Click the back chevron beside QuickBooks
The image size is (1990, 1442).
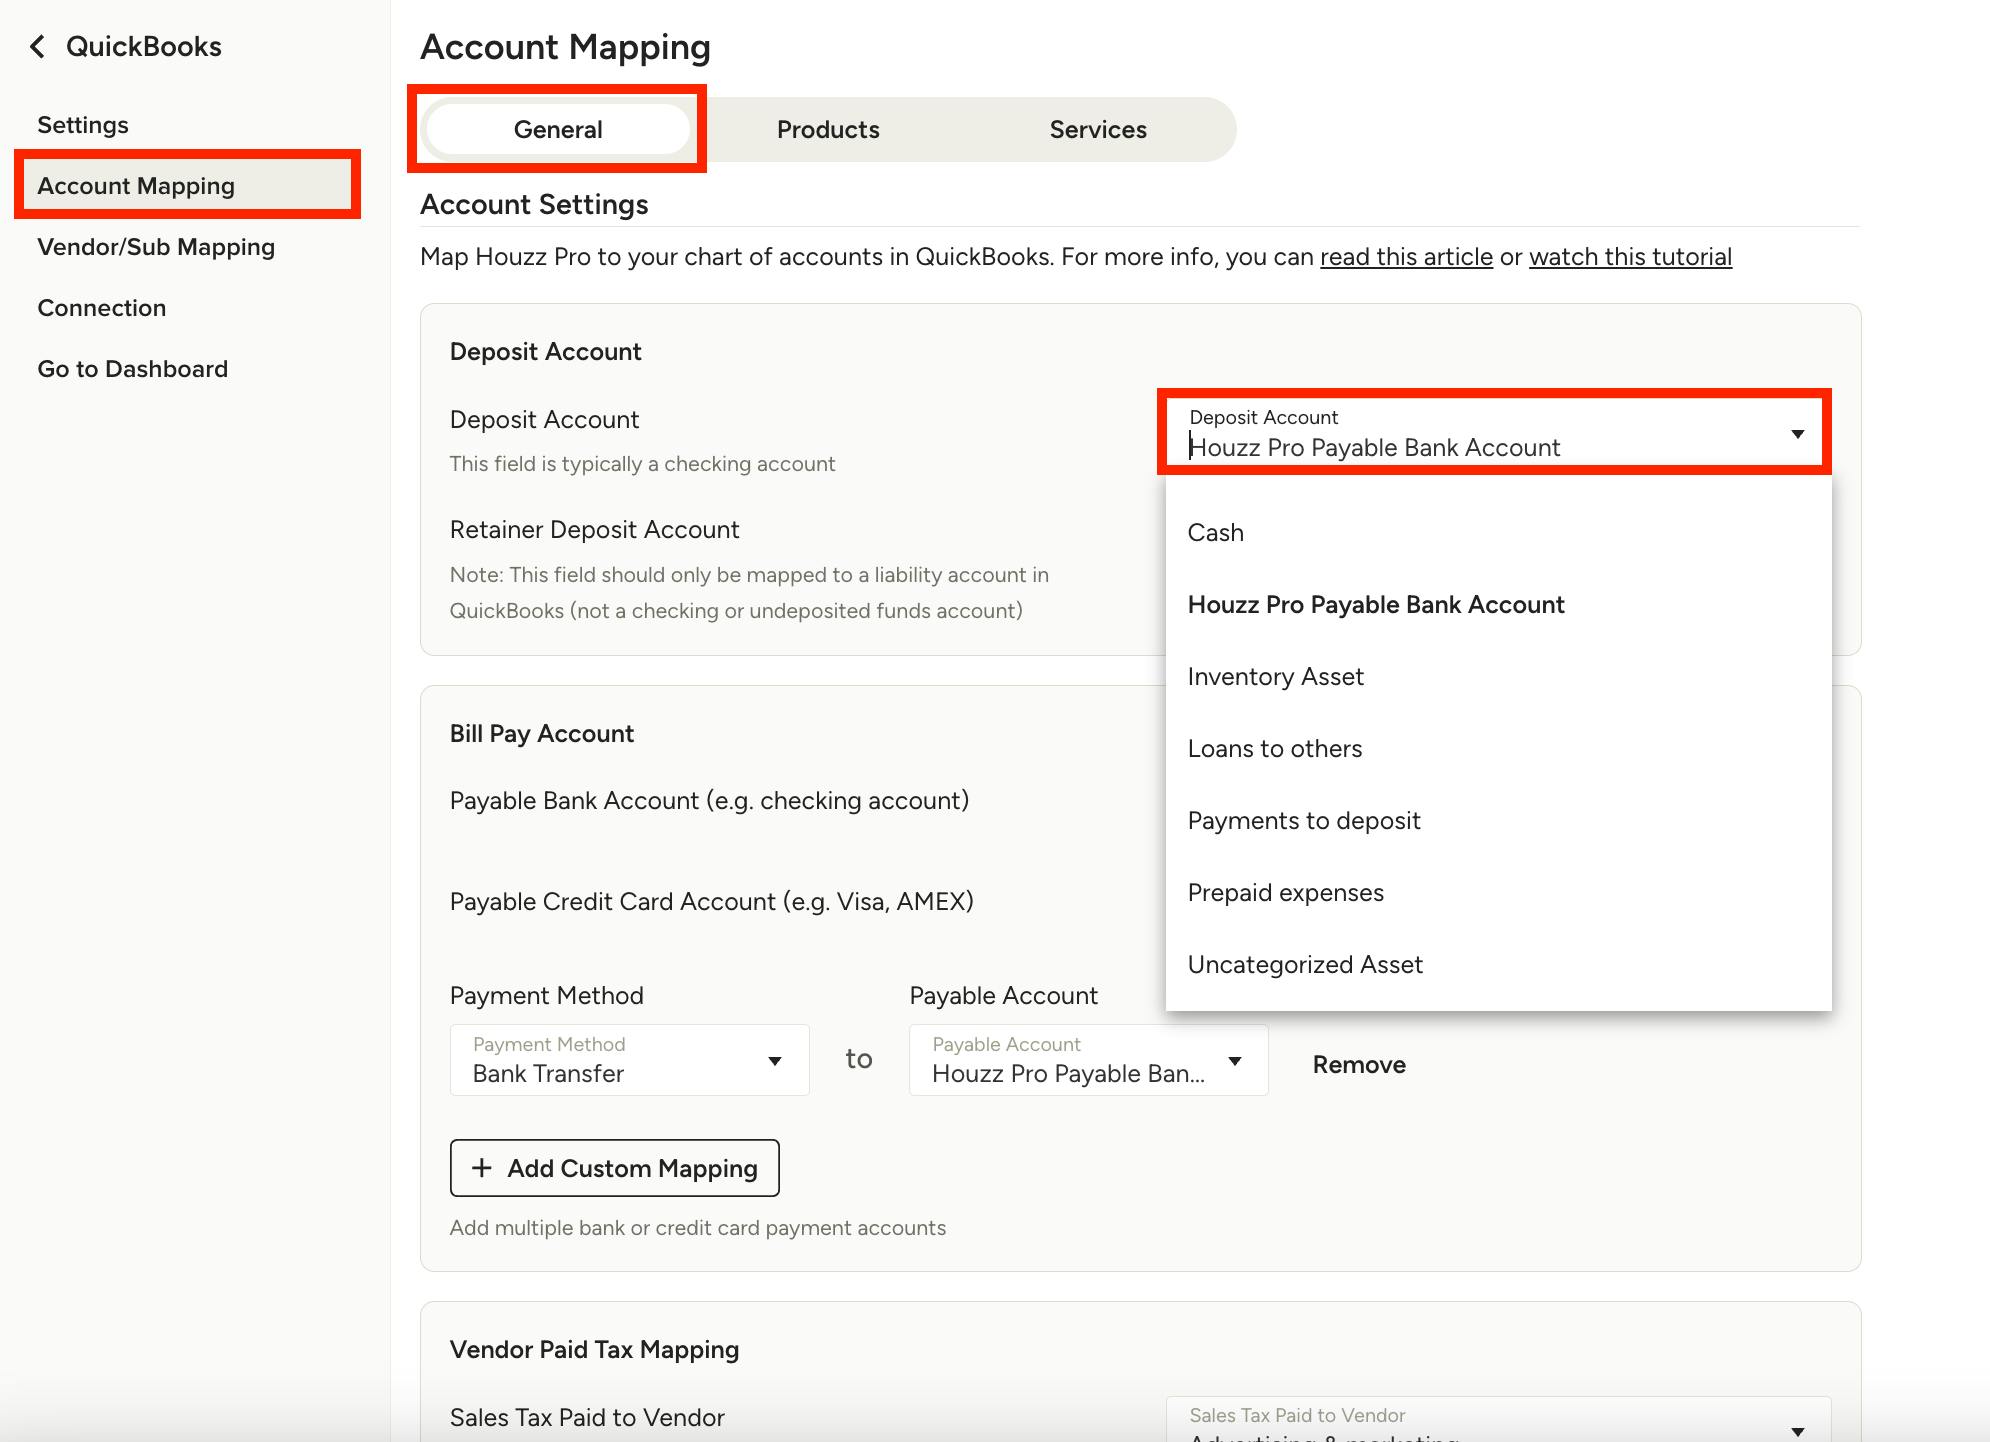point(38,47)
